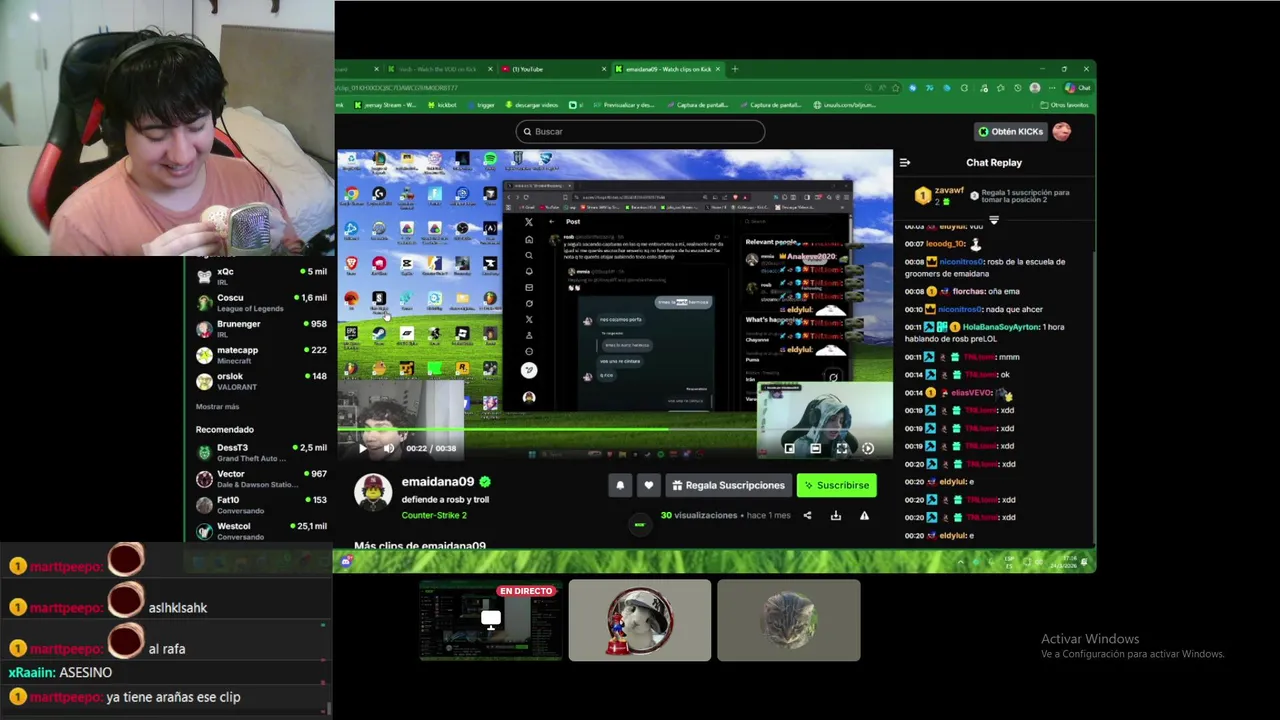The image size is (1280, 720).
Task: Open matecapp channel in sidebar
Action: coord(262,355)
